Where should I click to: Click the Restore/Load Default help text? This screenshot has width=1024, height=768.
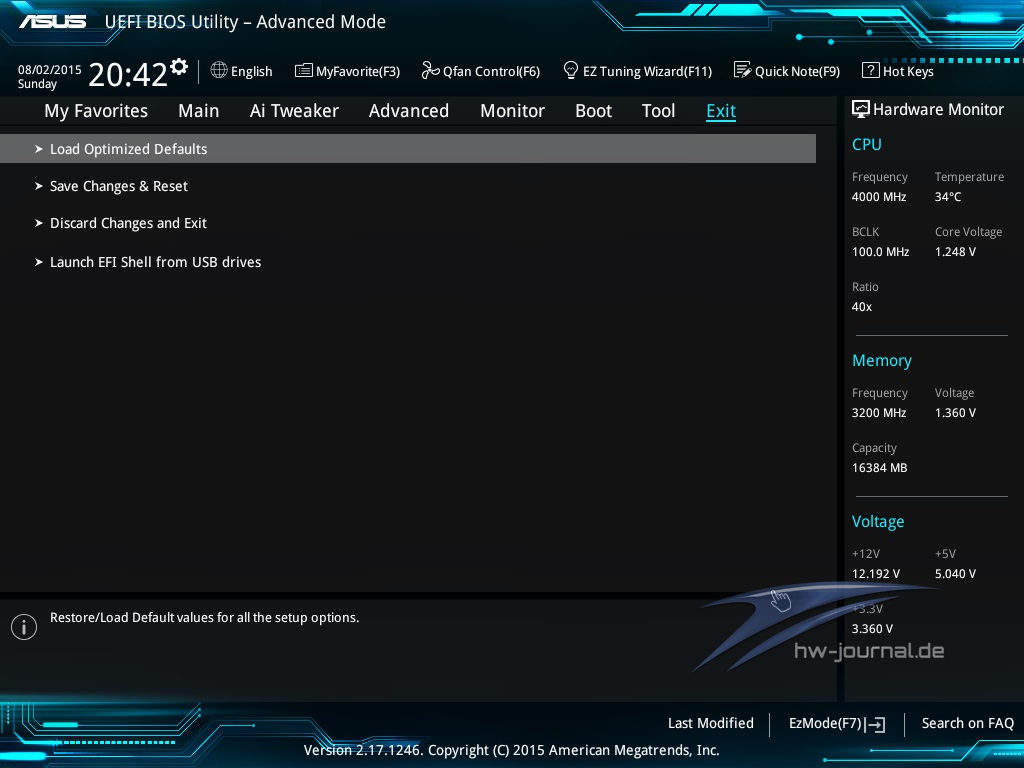pos(204,618)
